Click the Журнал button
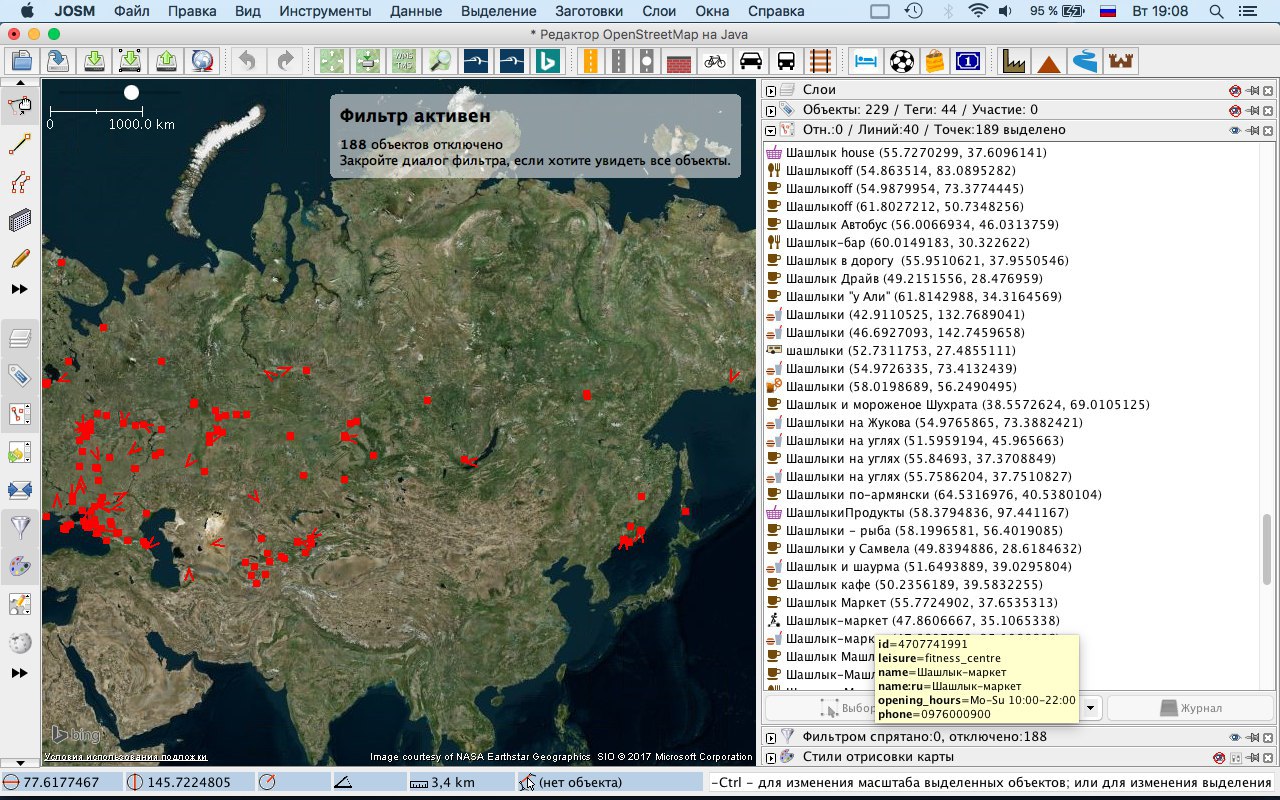The height and width of the screenshot is (800, 1280). click(1189, 707)
